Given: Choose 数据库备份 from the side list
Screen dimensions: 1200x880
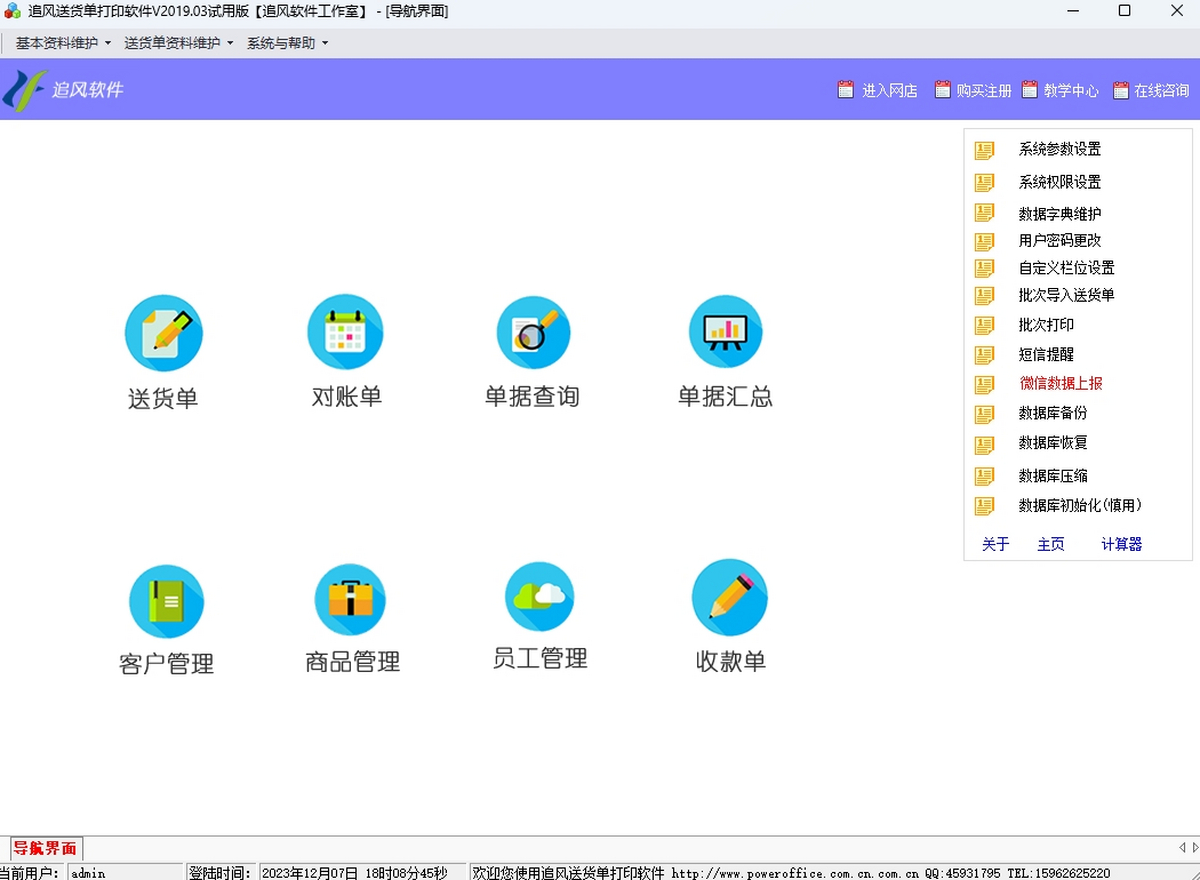Looking at the screenshot, I should coord(1052,413).
